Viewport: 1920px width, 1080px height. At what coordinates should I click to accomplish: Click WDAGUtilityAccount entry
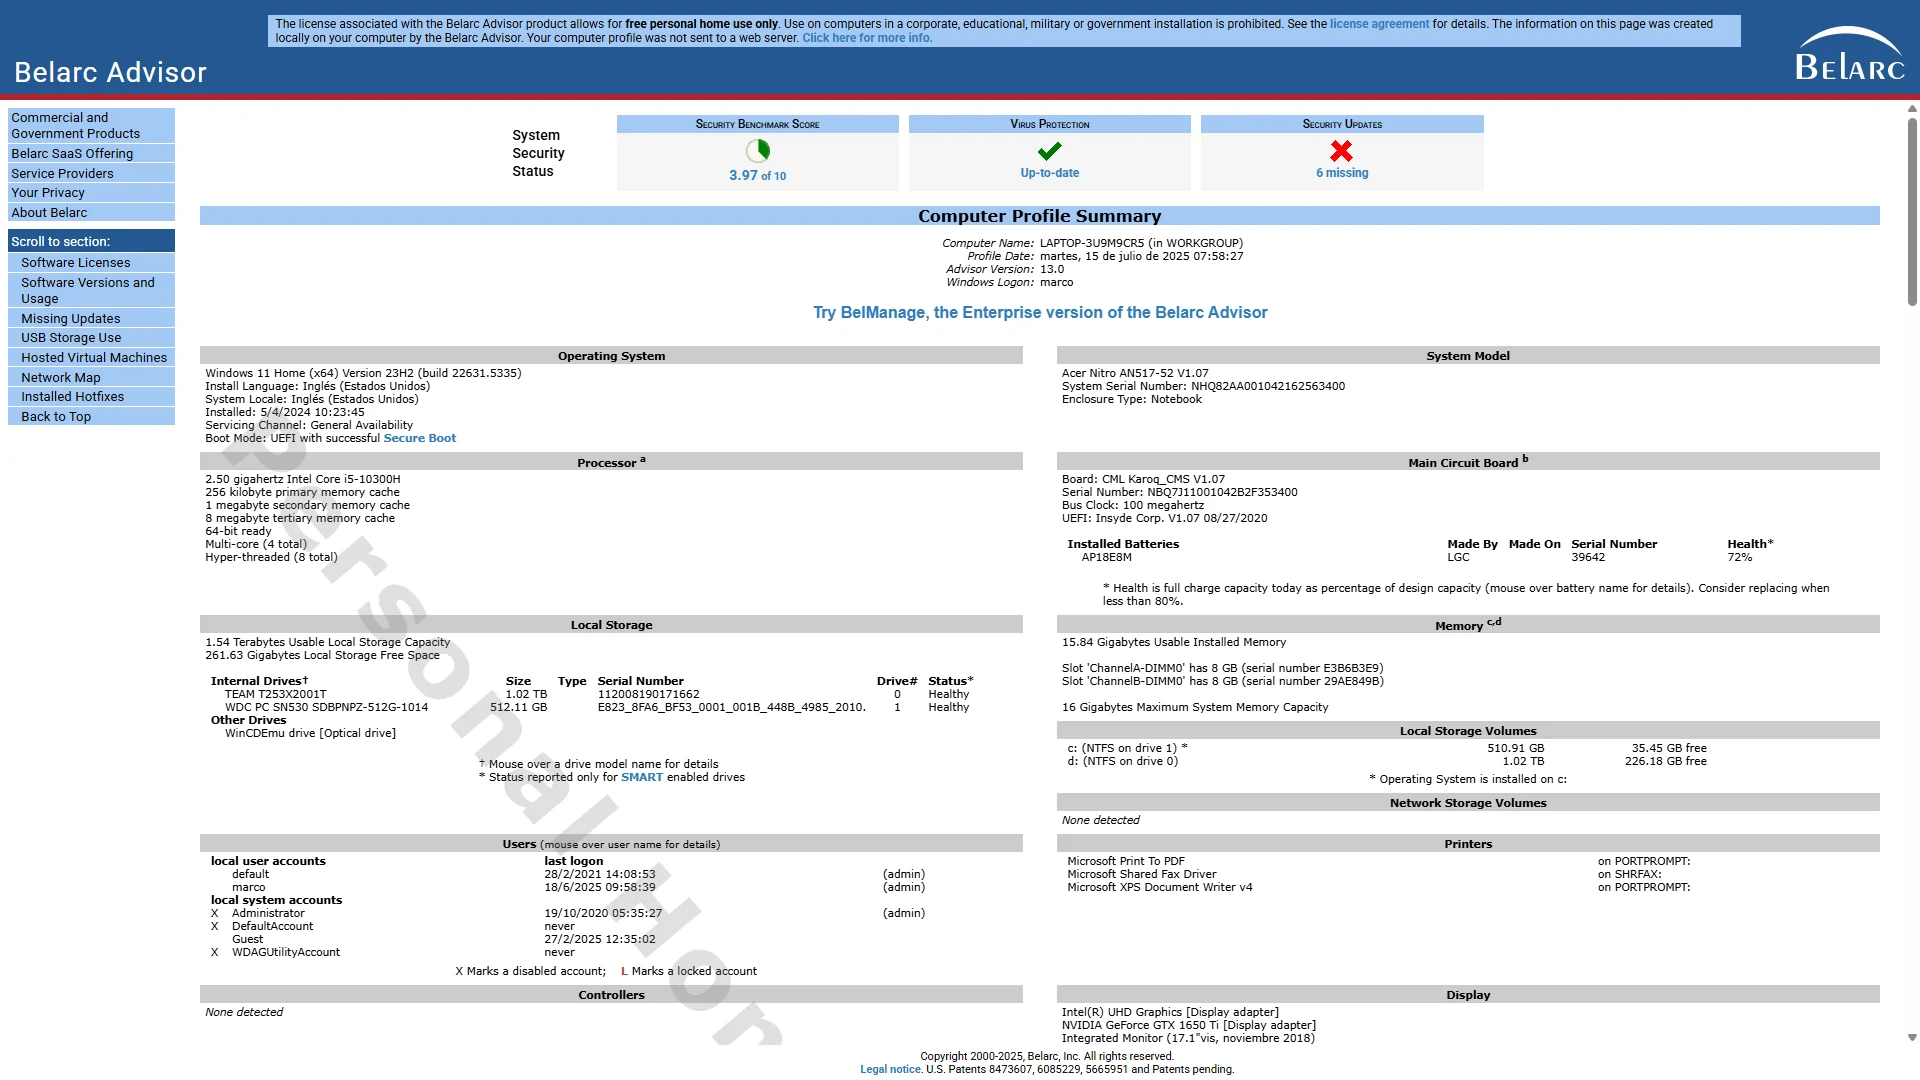pyautogui.click(x=285, y=952)
